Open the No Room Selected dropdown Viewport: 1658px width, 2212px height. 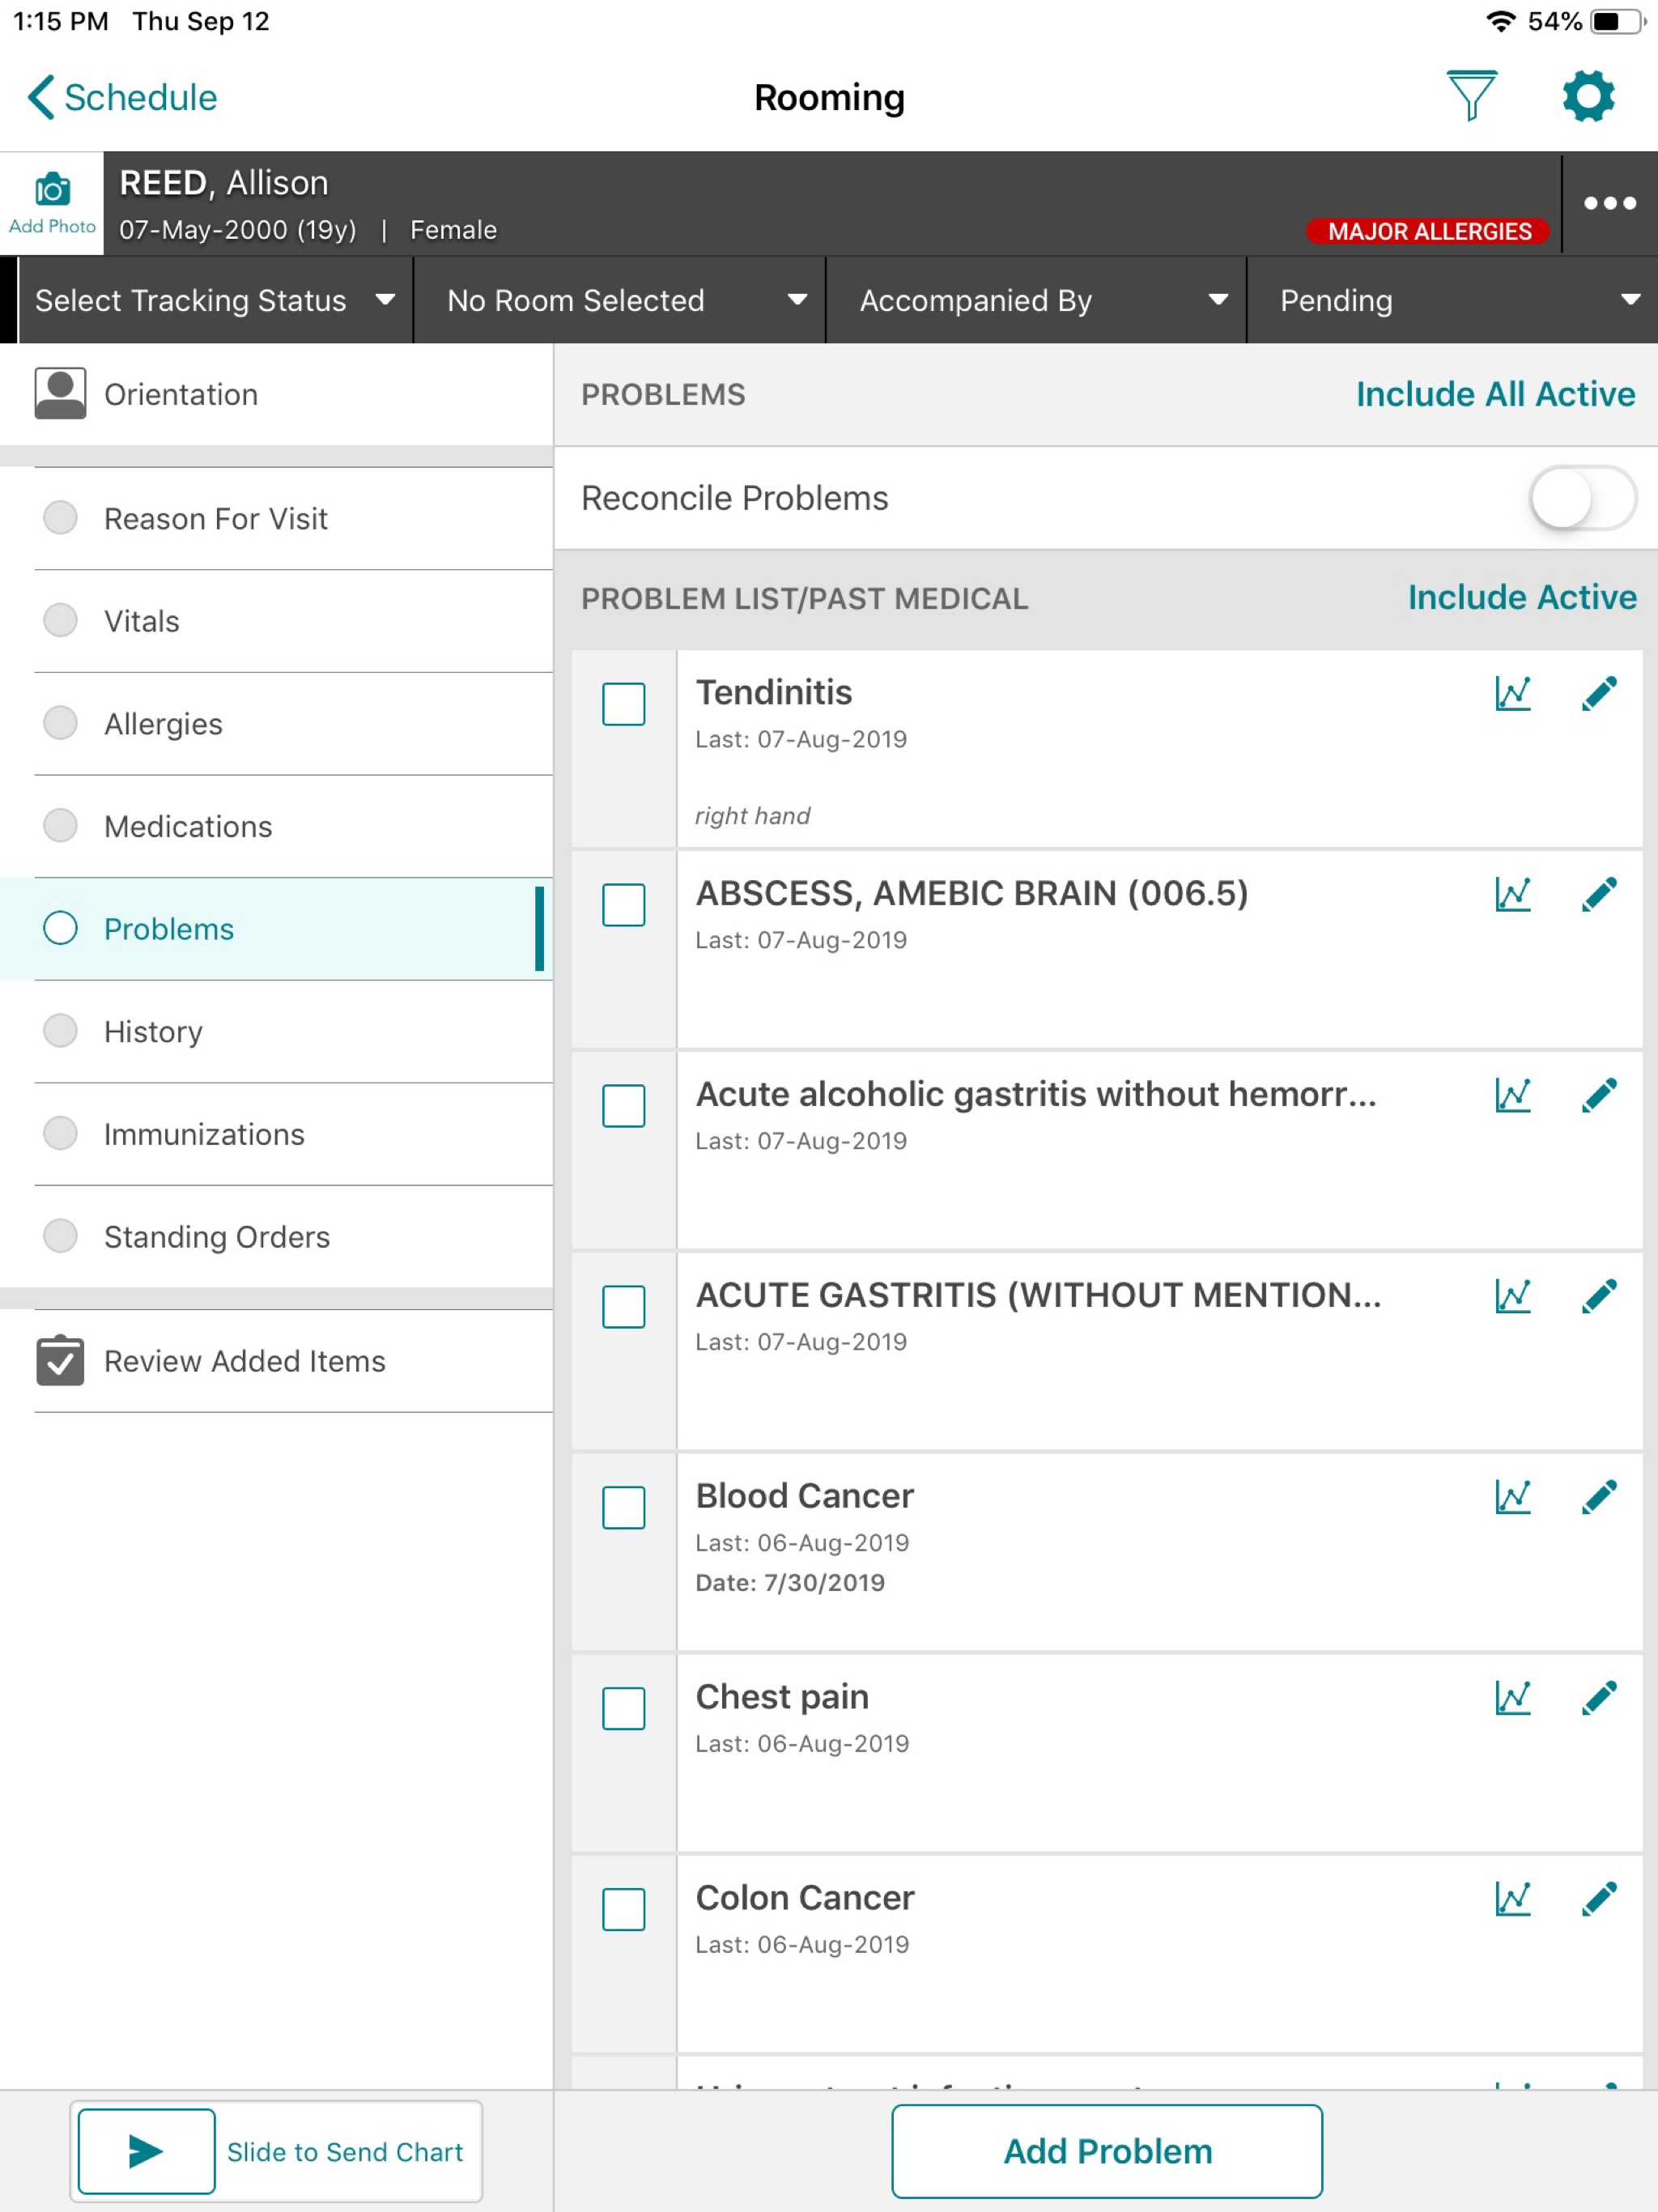(x=620, y=300)
